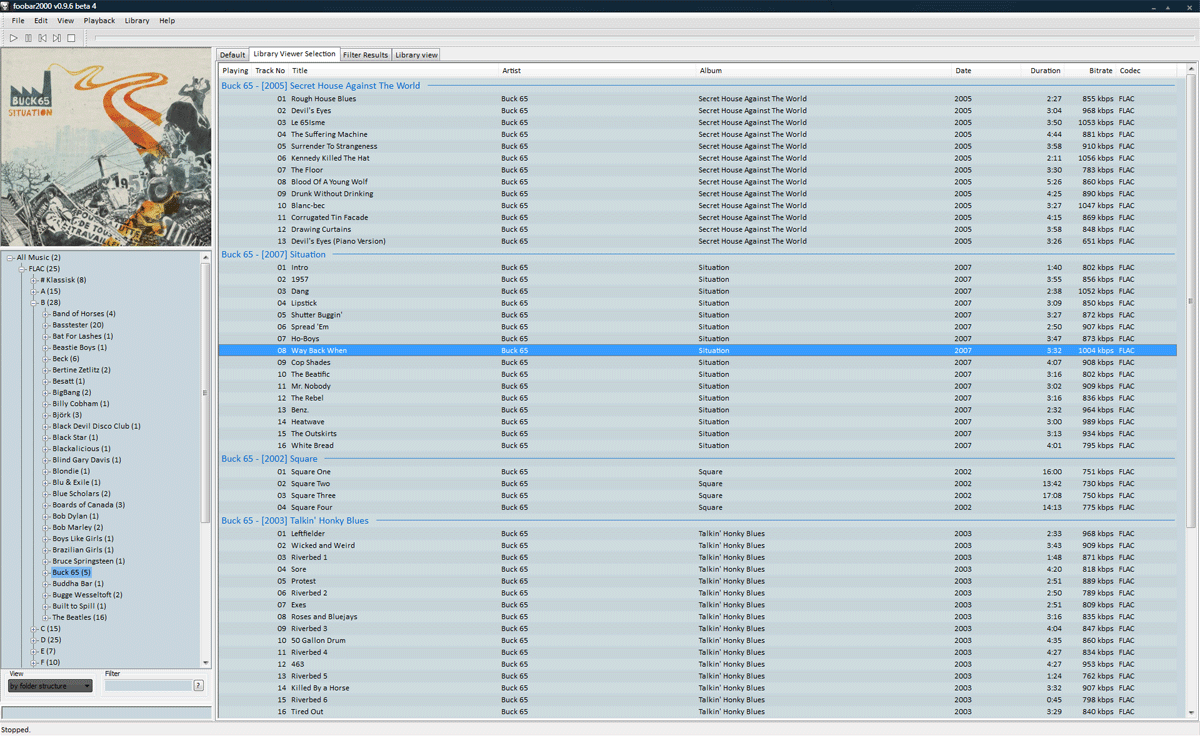This screenshot has height=736, width=1200.
Task: Open the 'by folder structure' view dropdown
Action: point(50,686)
